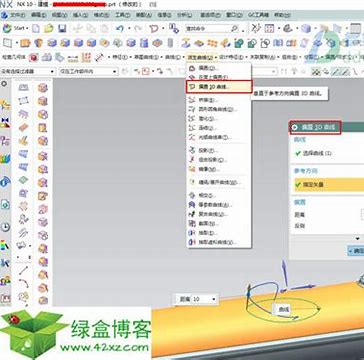Choose the 偏置 3D 曲线 menu entry

coord(219,87)
